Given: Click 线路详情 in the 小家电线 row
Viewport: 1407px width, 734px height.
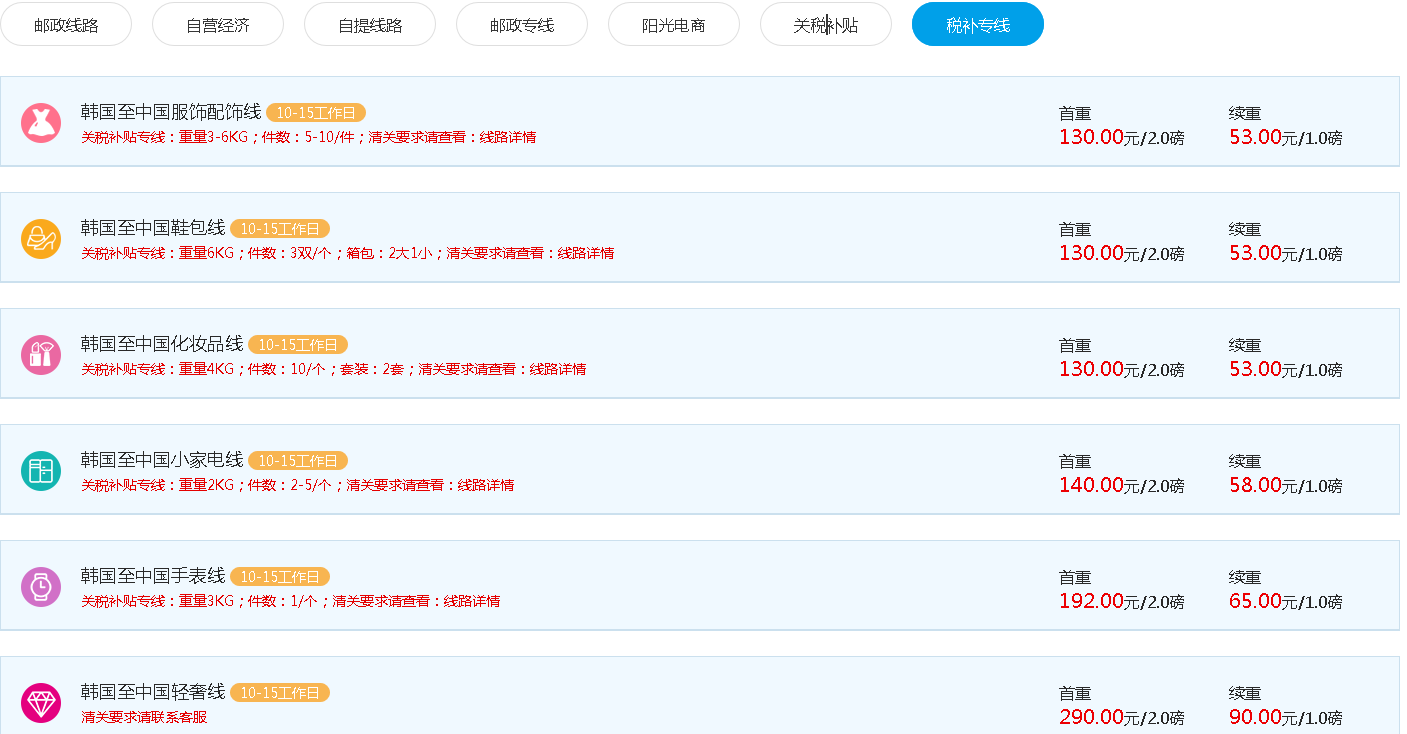Looking at the screenshot, I should [x=486, y=485].
